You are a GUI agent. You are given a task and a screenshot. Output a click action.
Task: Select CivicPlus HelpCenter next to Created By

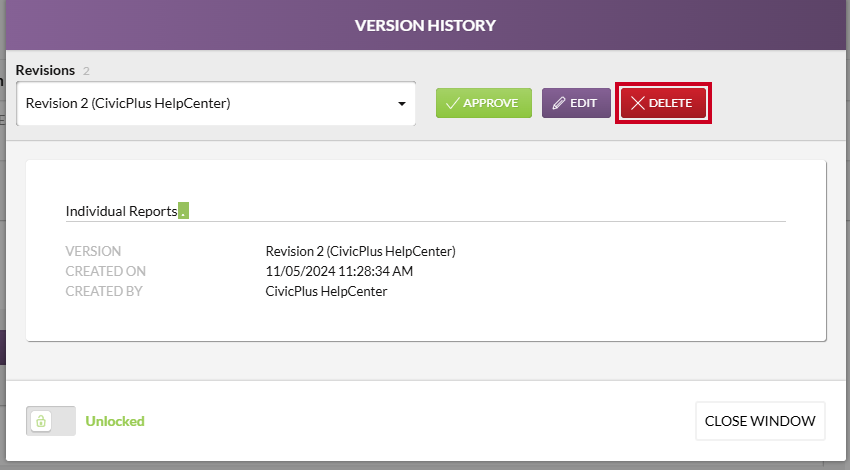pyautogui.click(x=326, y=291)
